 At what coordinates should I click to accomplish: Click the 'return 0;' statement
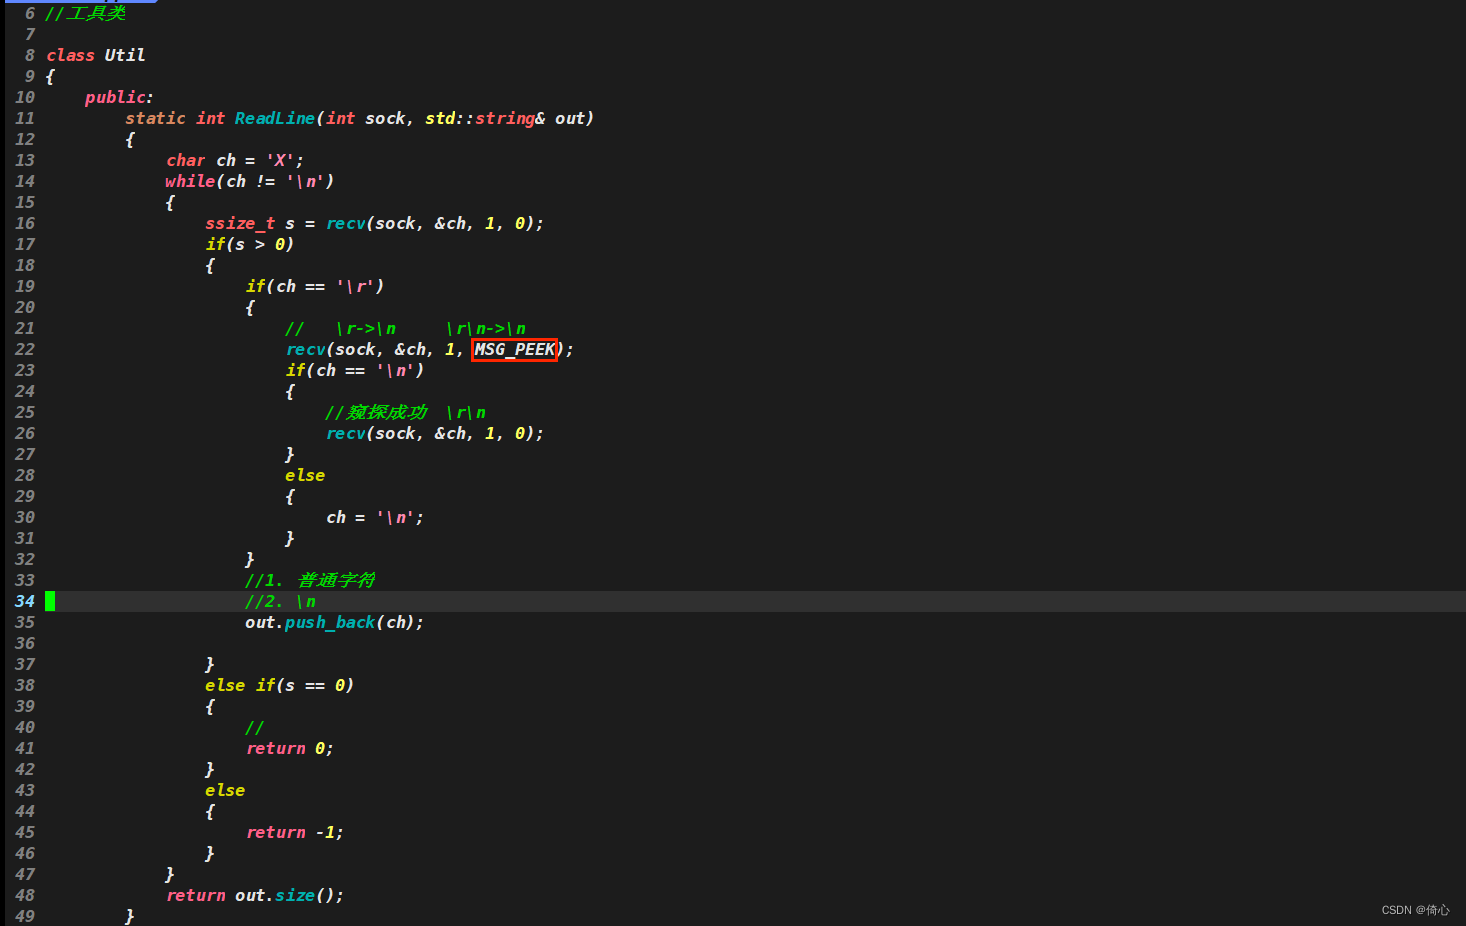pos(290,748)
